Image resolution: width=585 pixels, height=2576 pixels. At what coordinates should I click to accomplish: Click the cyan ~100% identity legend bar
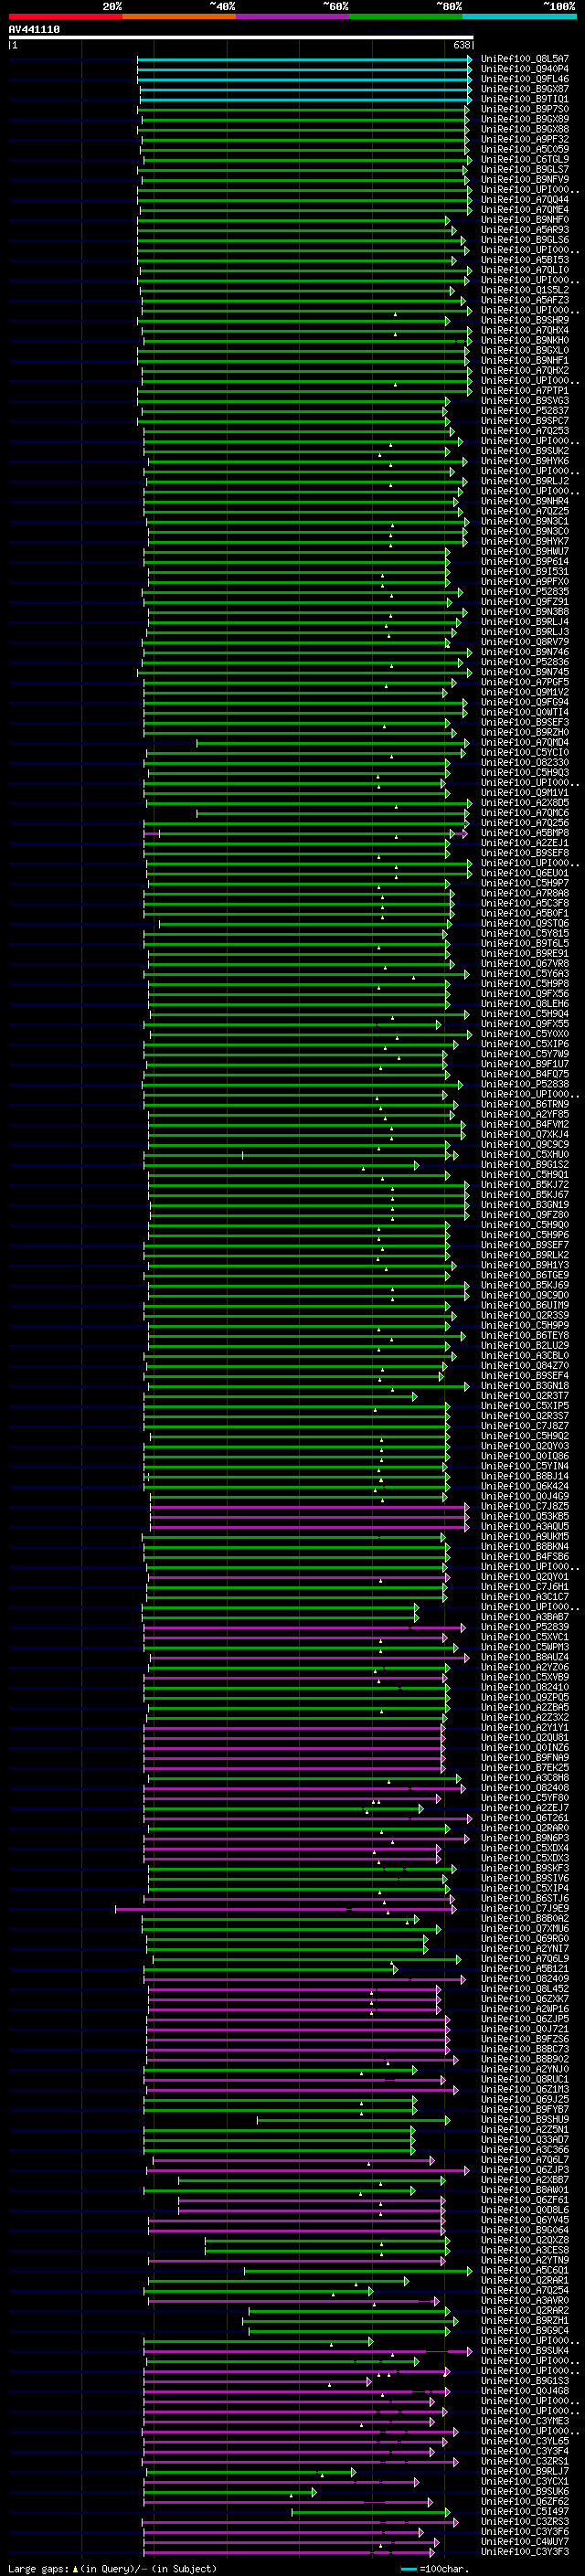(x=520, y=16)
